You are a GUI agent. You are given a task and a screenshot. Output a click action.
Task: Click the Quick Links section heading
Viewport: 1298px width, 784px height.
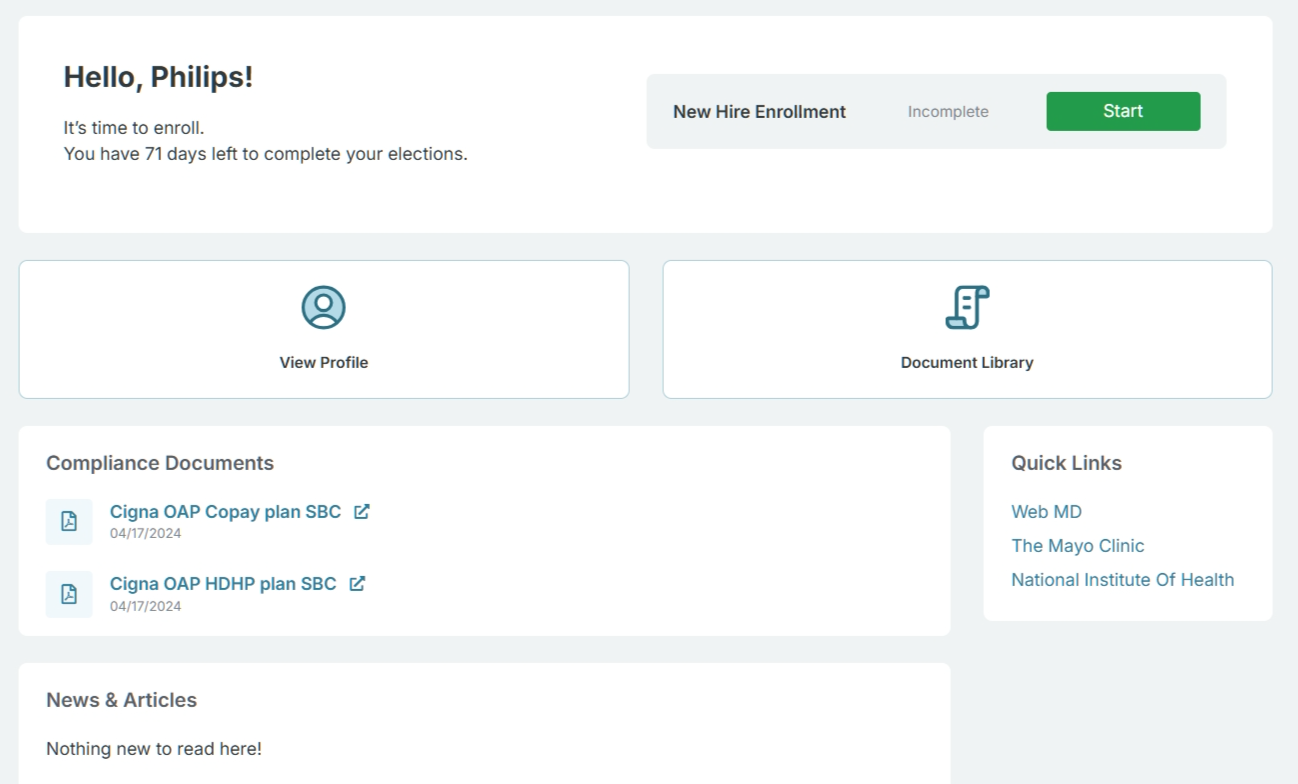click(1066, 463)
